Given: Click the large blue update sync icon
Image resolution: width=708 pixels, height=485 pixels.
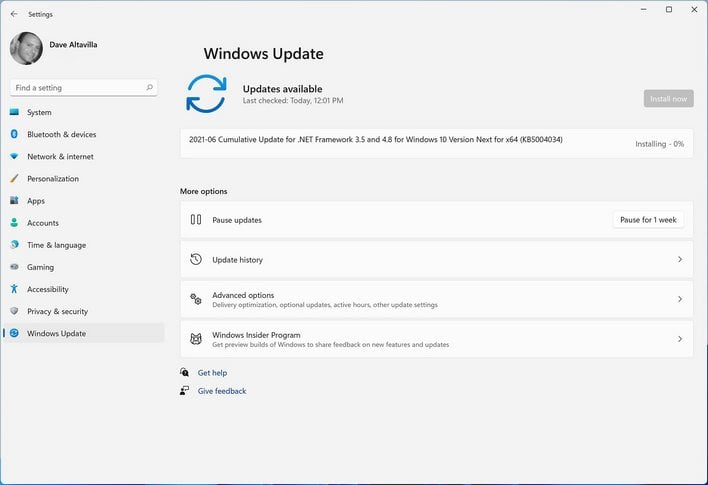Looking at the screenshot, I should pos(206,93).
